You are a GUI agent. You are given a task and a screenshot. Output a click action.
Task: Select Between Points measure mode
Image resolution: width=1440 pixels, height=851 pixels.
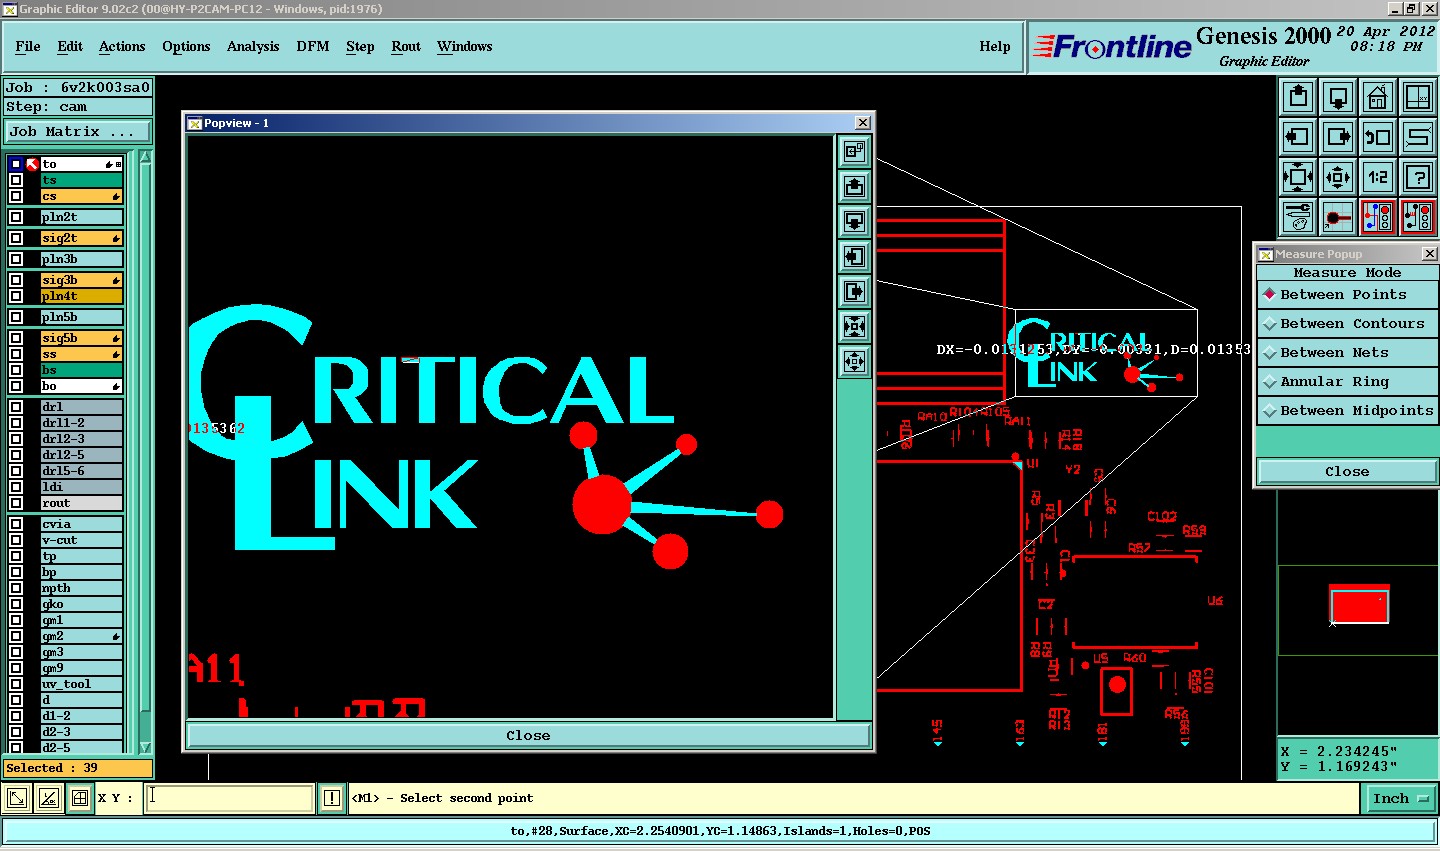pyautogui.click(x=1347, y=295)
